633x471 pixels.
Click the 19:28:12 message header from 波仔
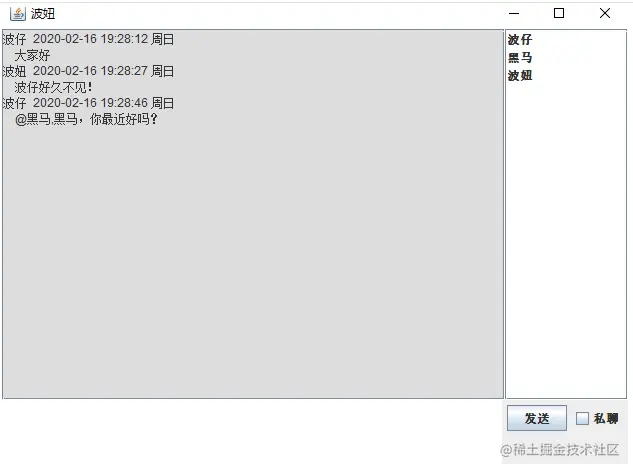click(88, 39)
